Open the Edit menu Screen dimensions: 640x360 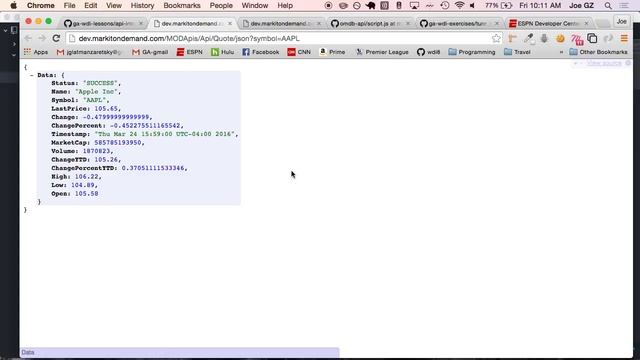[90, 6]
